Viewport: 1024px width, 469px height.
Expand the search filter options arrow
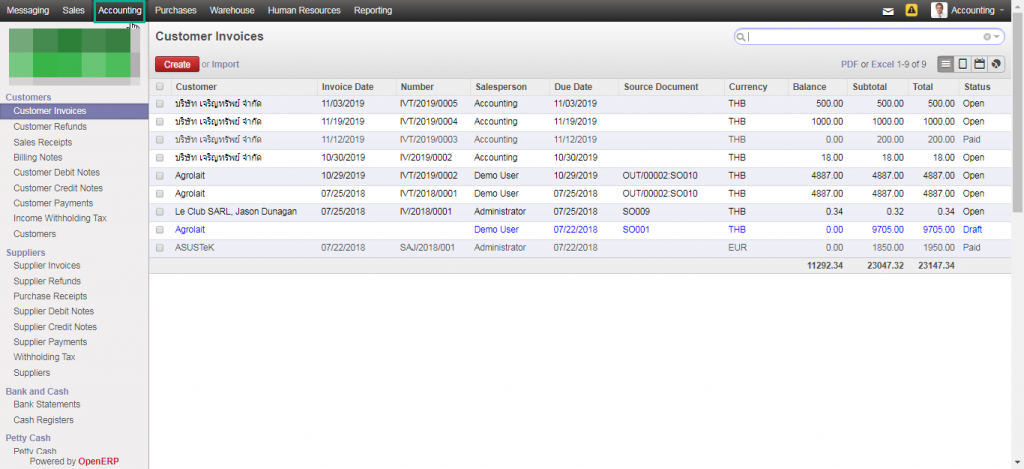pos(997,37)
